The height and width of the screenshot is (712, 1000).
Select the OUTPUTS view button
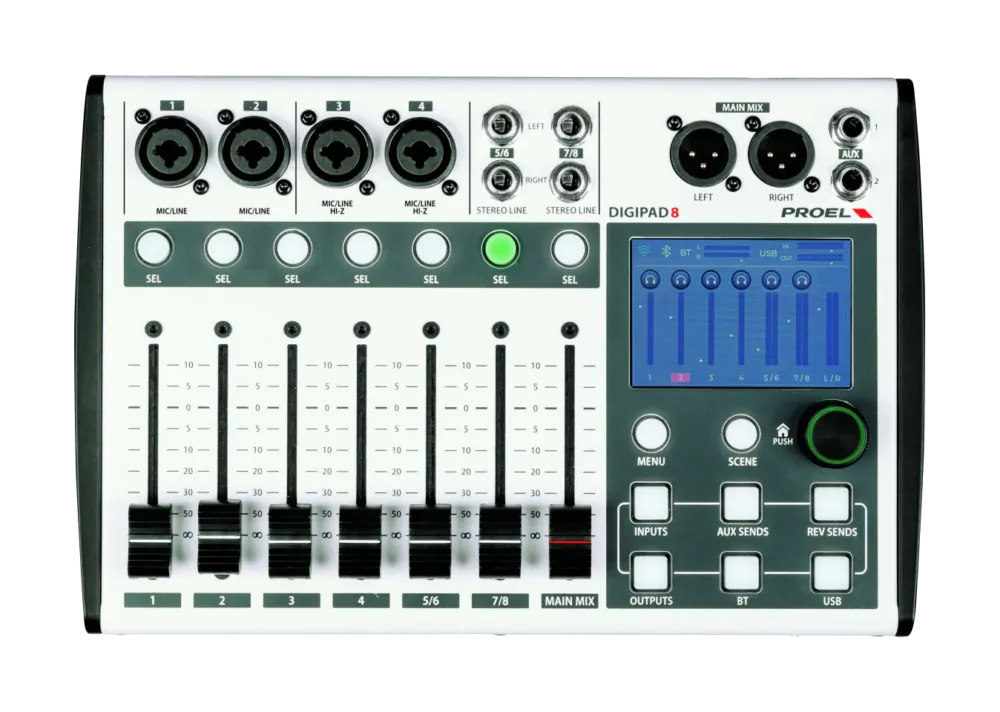651,572
